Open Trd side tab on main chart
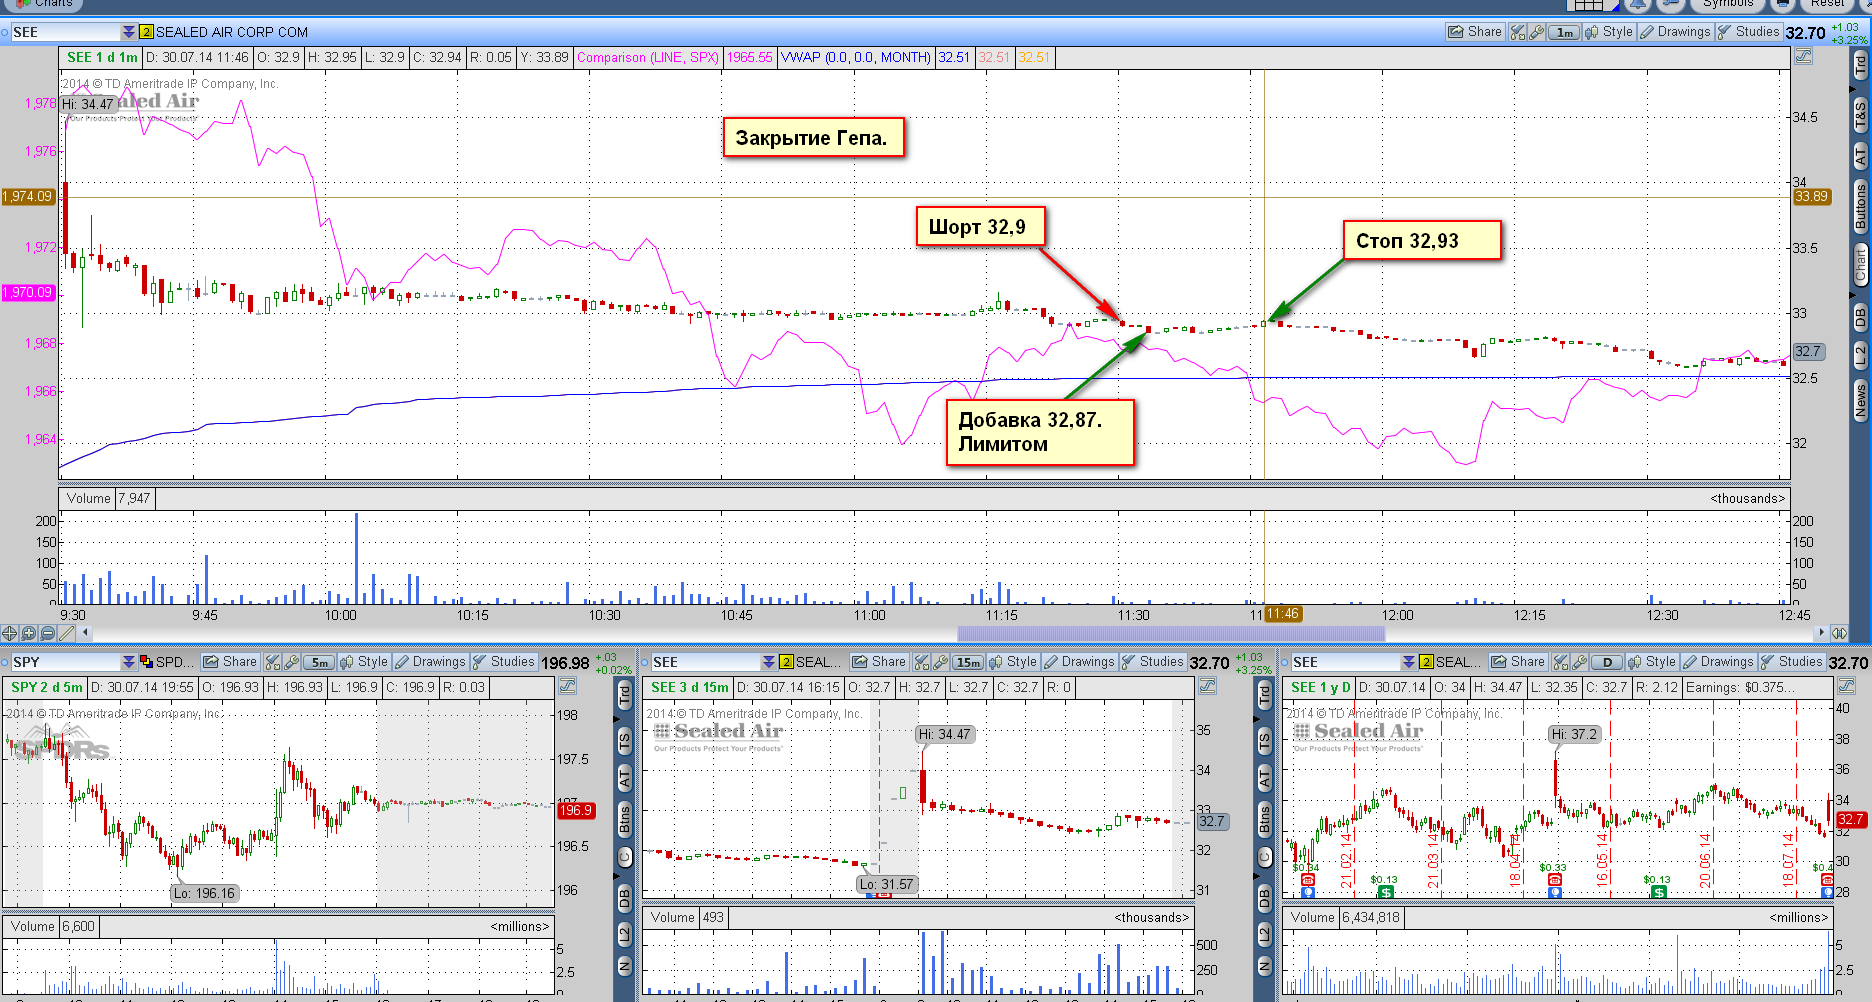Screen dimensions: 1872x1002 tap(1860, 66)
